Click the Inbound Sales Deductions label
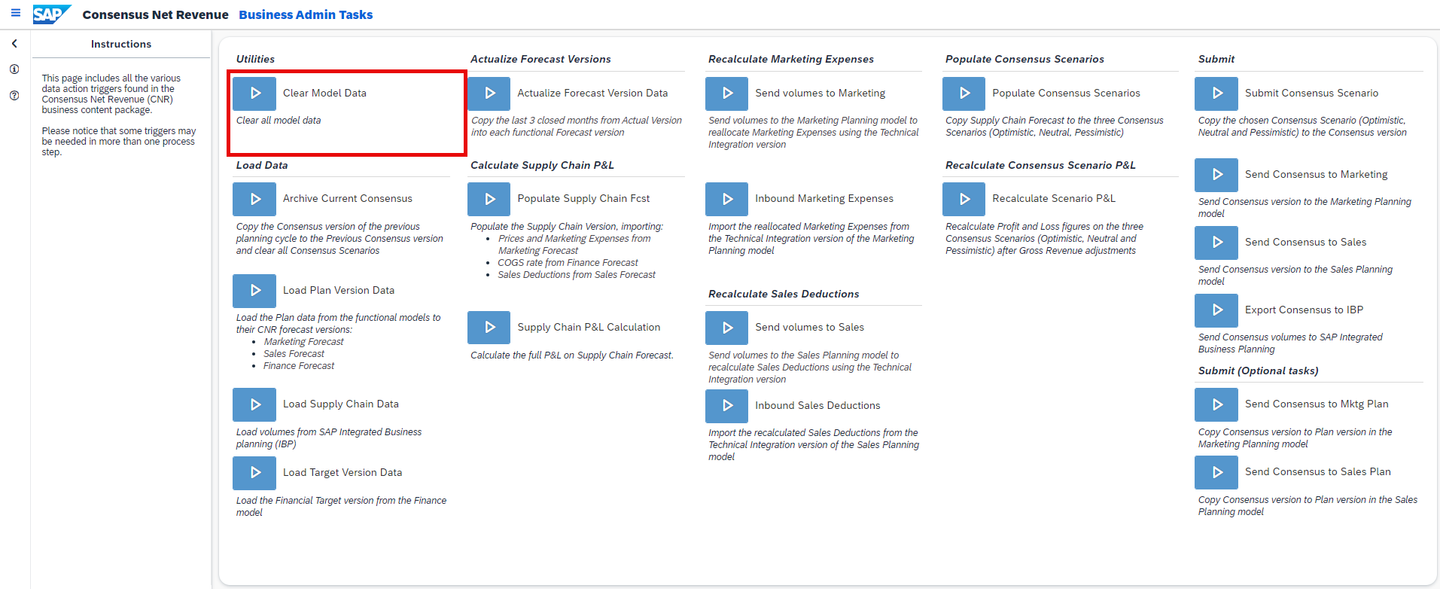The width and height of the screenshot is (1440, 589). (x=818, y=405)
